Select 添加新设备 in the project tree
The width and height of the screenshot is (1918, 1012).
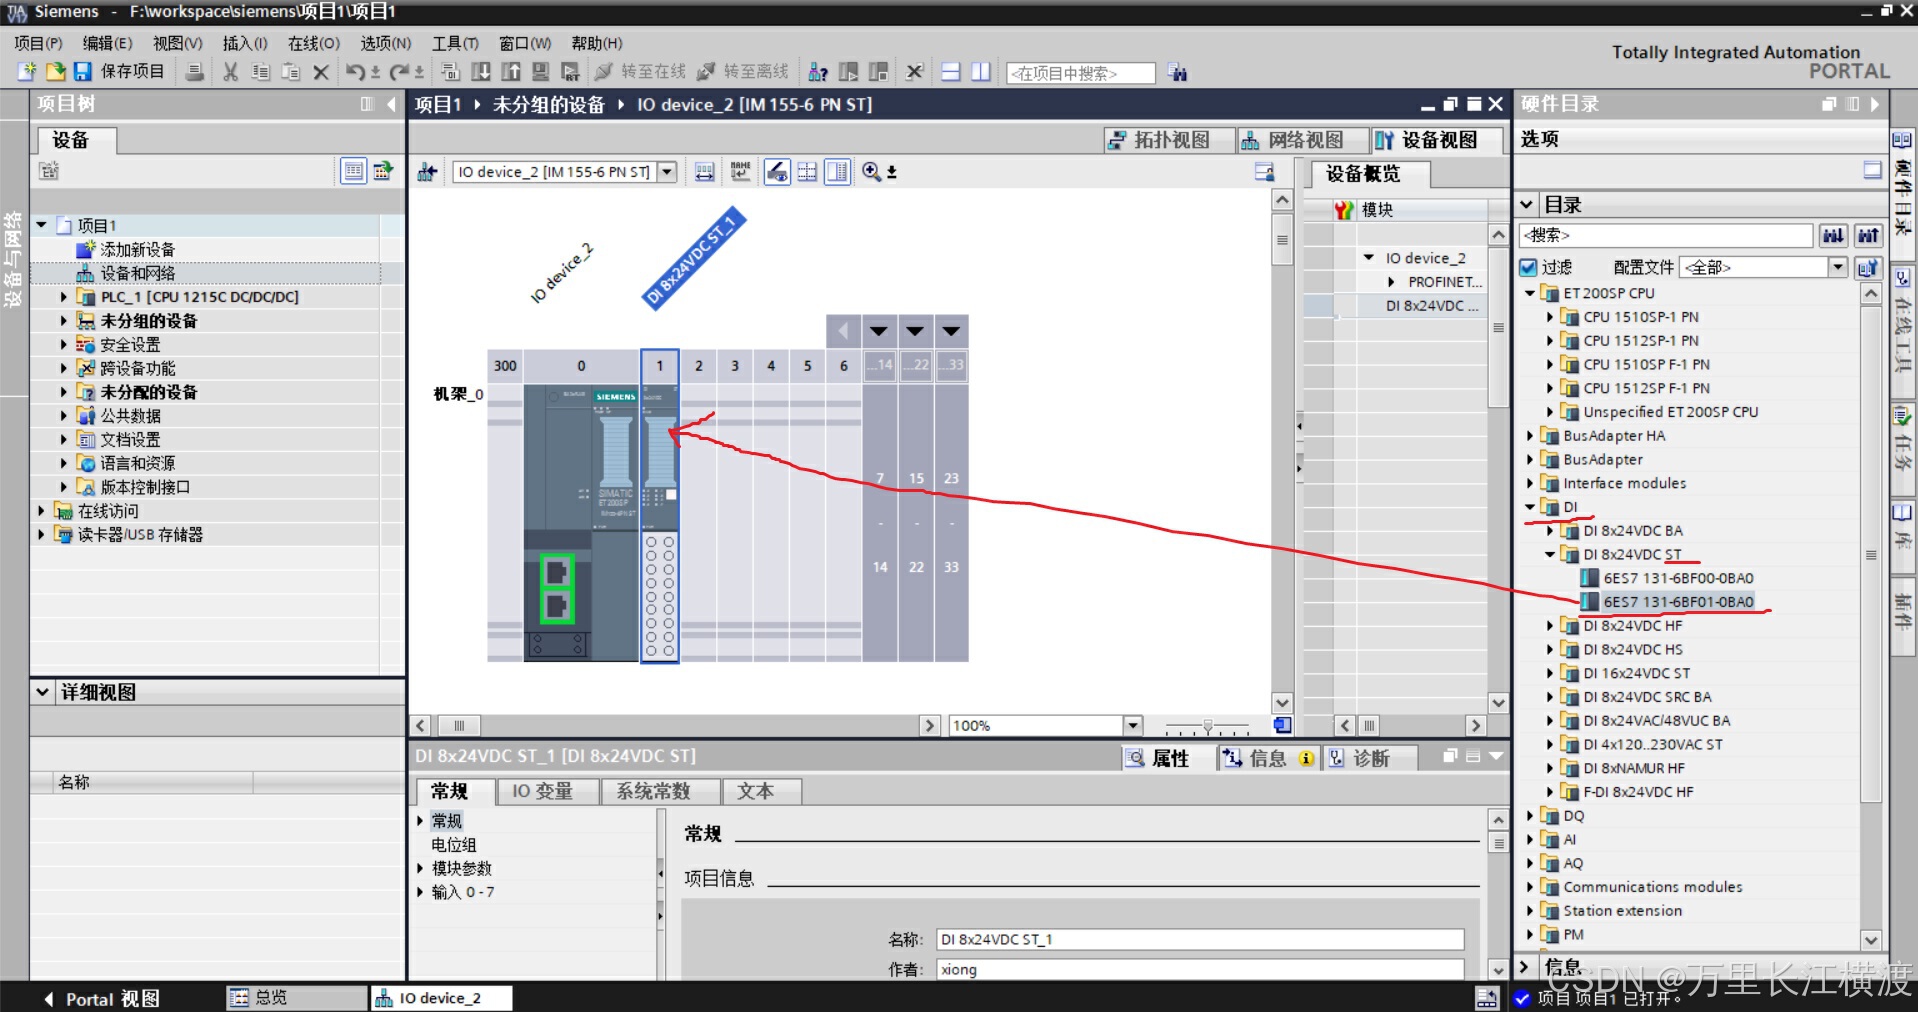pos(137,249)
